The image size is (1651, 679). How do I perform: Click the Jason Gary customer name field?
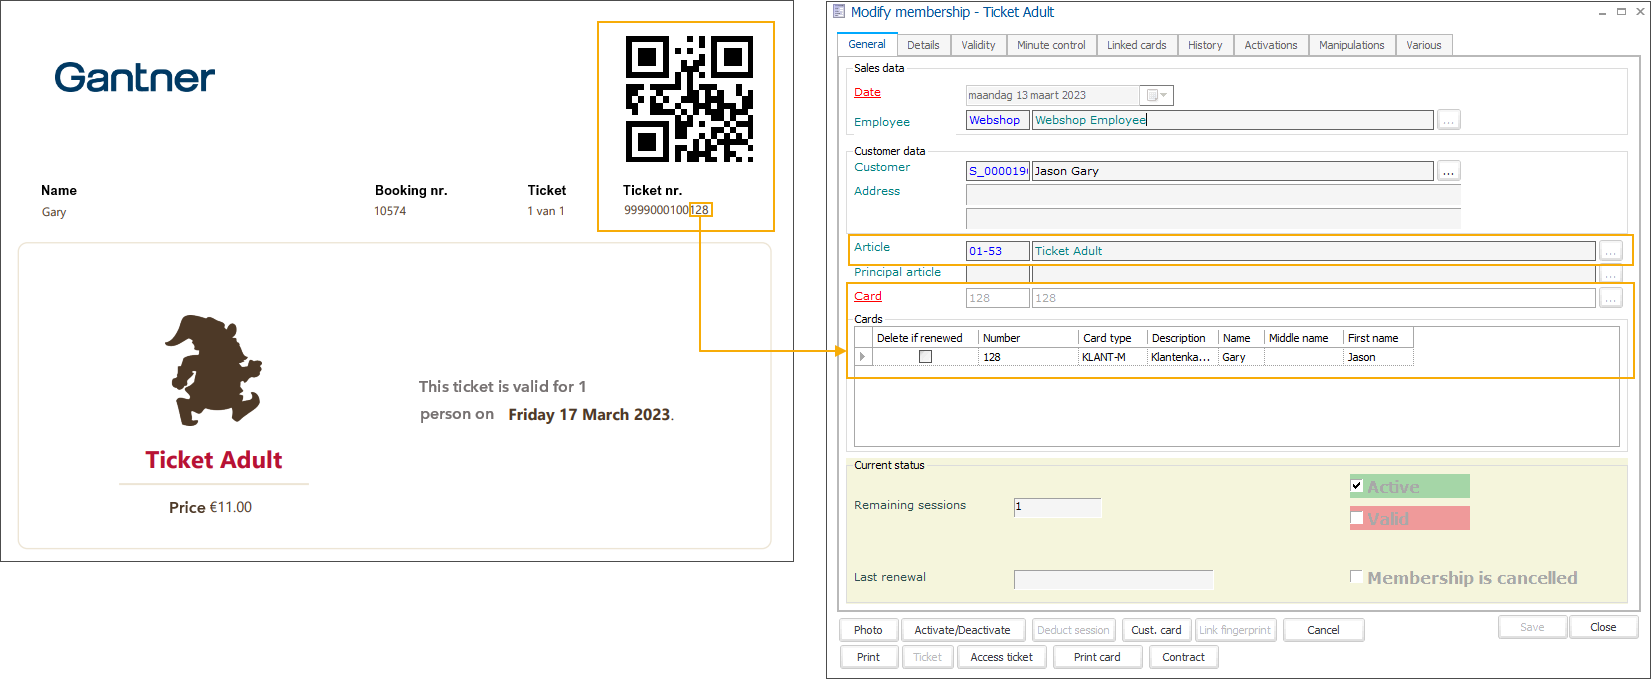1232,171
